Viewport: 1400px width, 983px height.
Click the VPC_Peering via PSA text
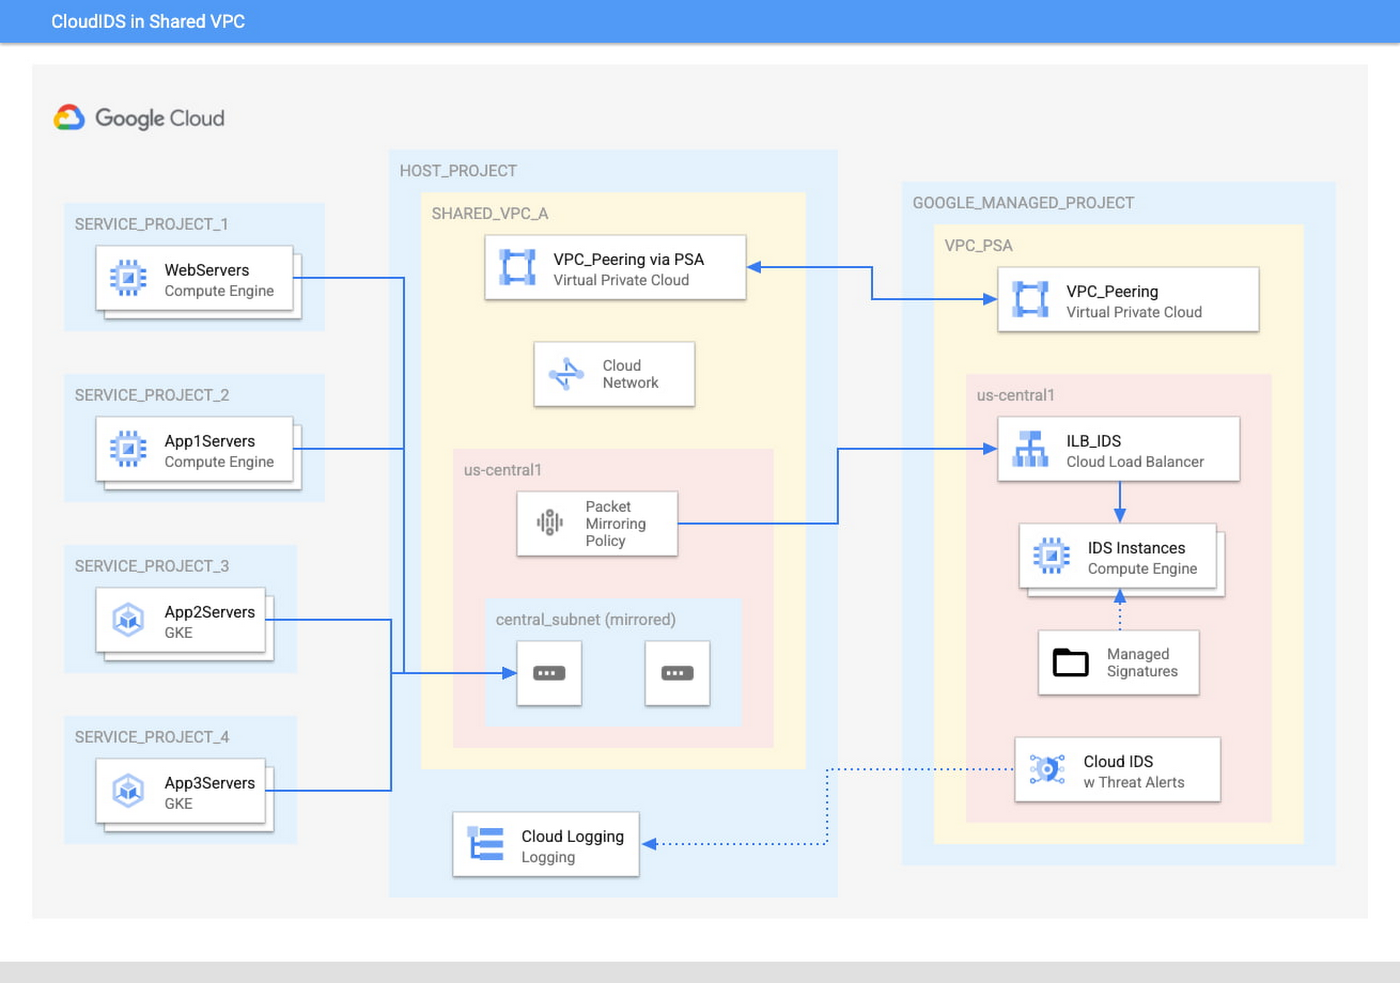click(x=629, y=259)
